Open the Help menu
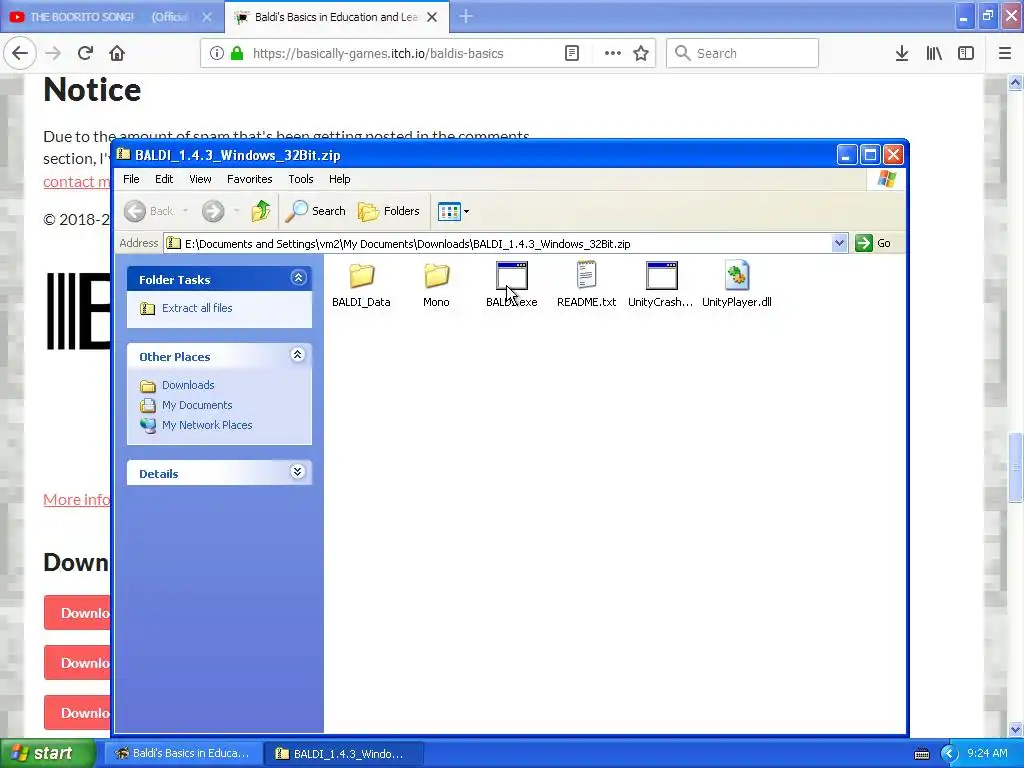The width and height of the screenshot is (1024, 768). [340, 179]
